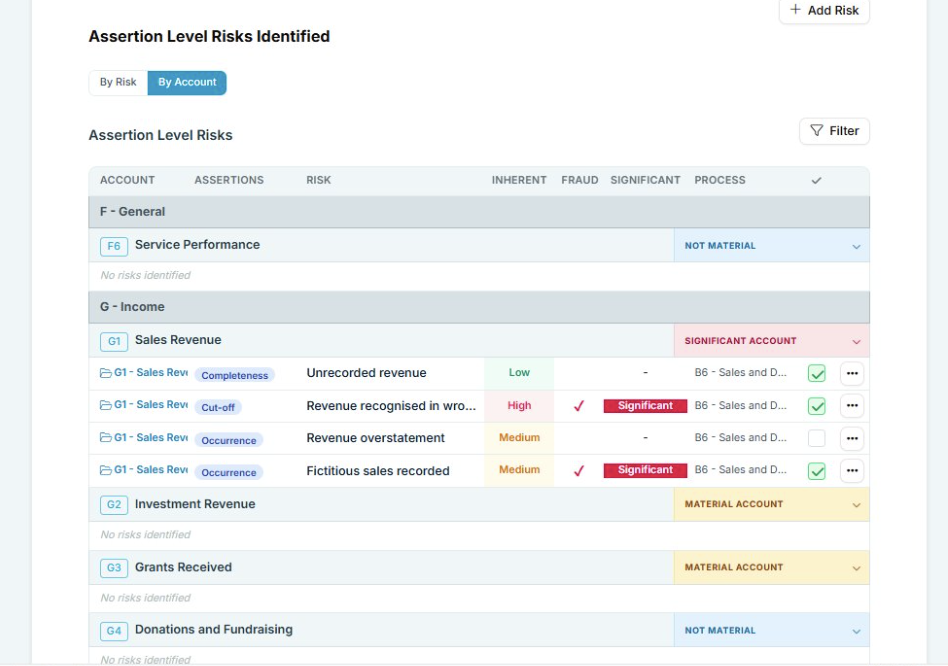Click Significant badge in Cut-off row
Screen dimensions: 948x666
click(x=645, y=406)
